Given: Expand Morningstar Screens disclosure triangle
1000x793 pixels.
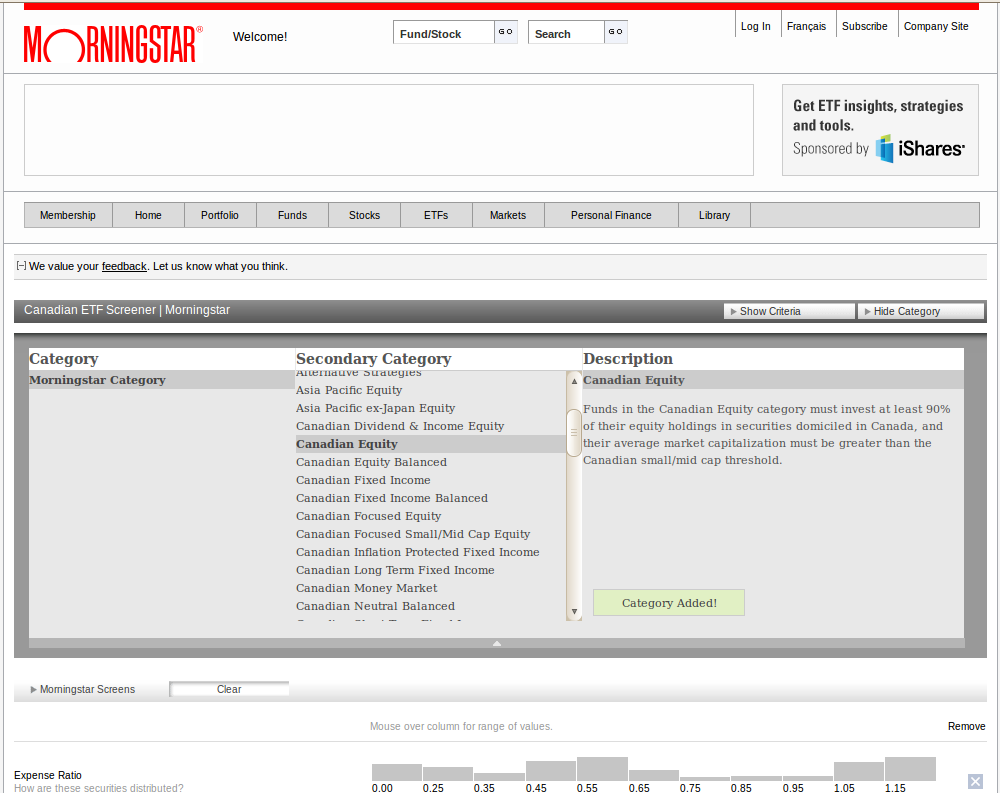Looking at the screenshot, I should [34, 689].
